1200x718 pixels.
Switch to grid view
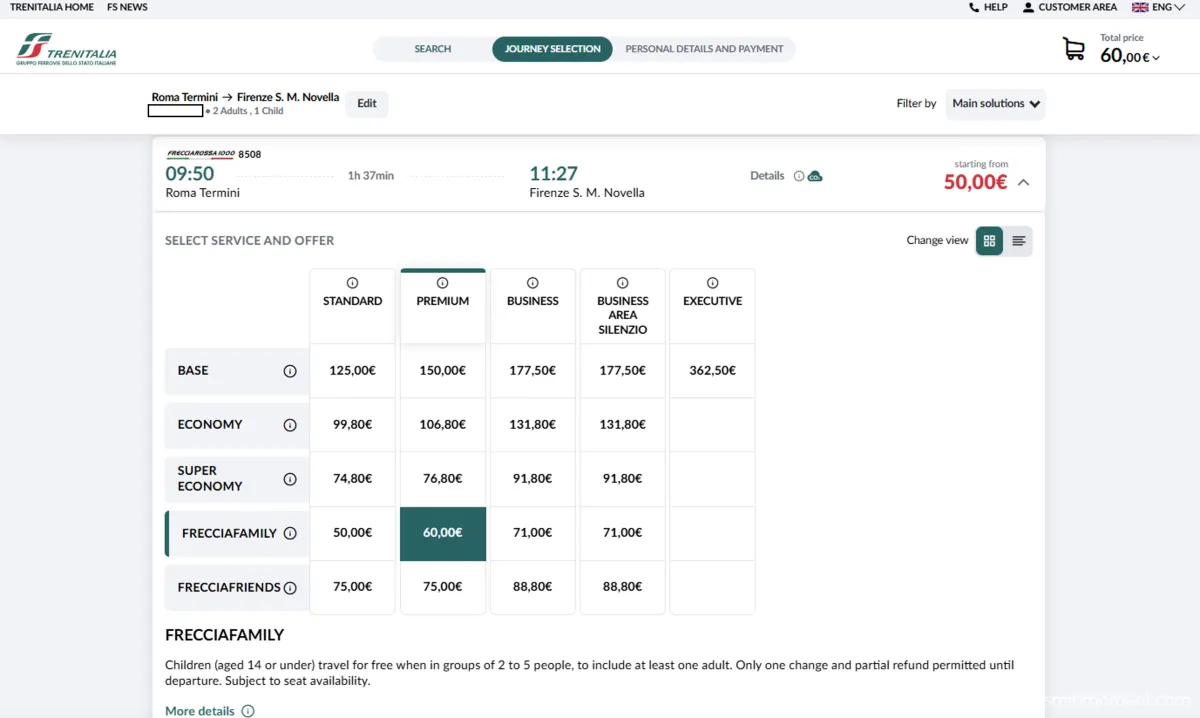click(x=990, y=241)
